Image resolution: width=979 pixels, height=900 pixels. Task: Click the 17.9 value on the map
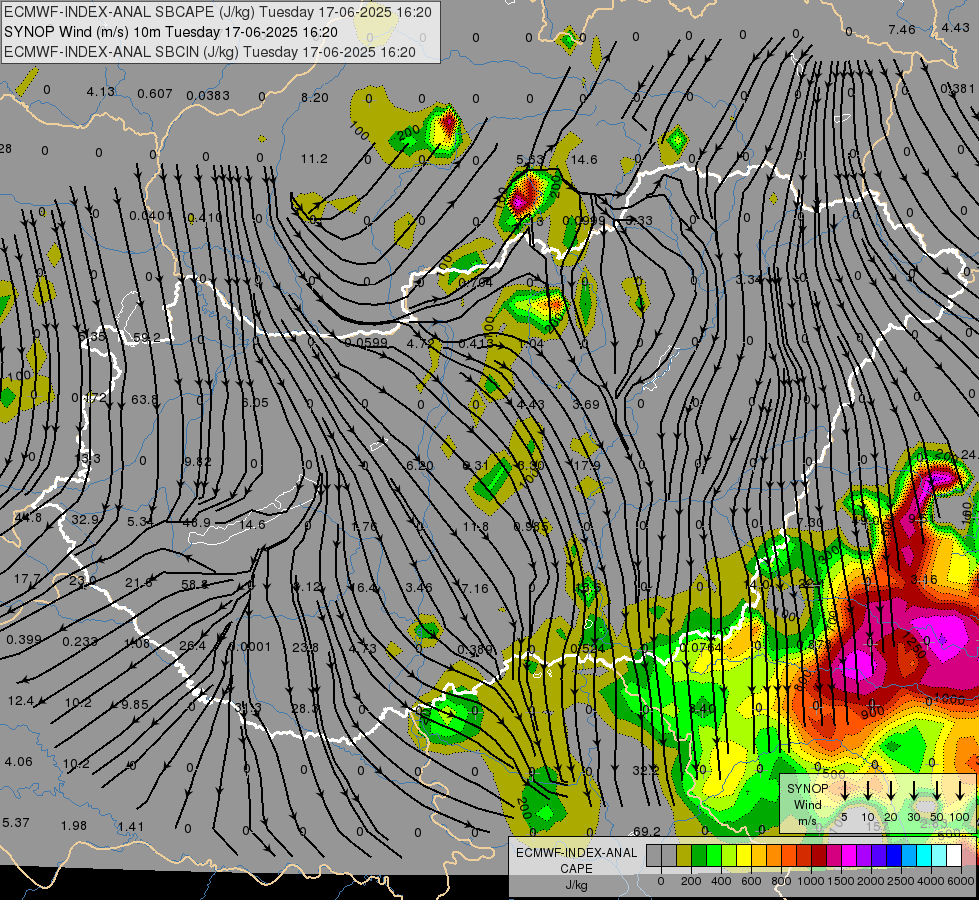tap(586, 465)
